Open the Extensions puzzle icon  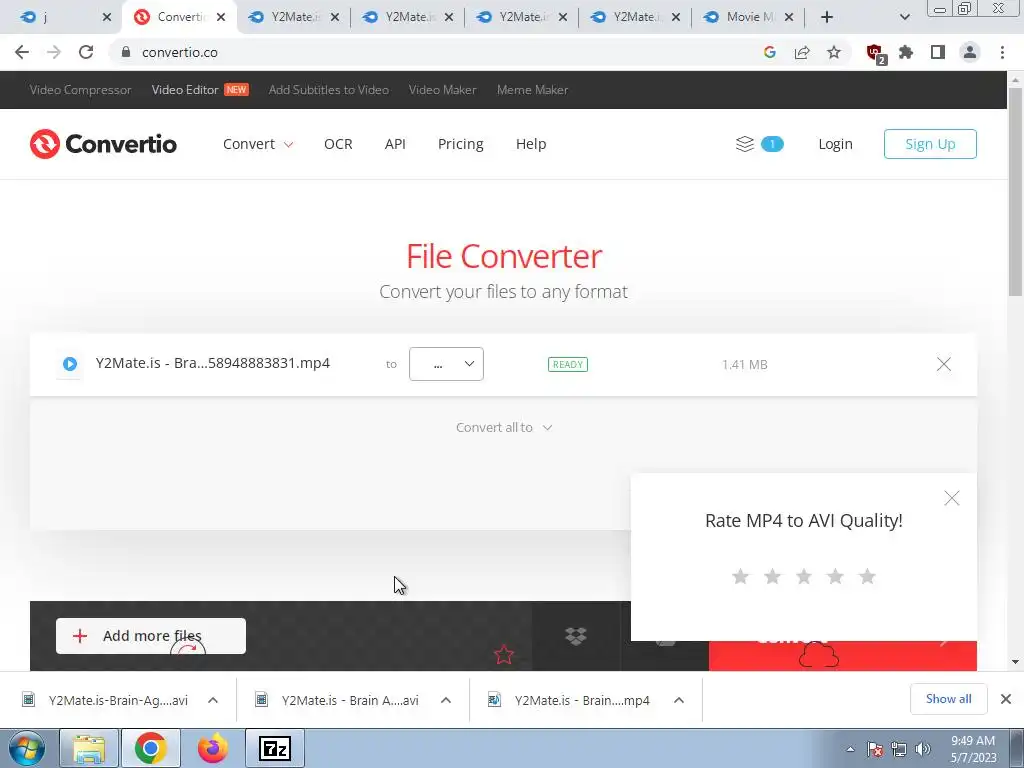tap(906, 52)
